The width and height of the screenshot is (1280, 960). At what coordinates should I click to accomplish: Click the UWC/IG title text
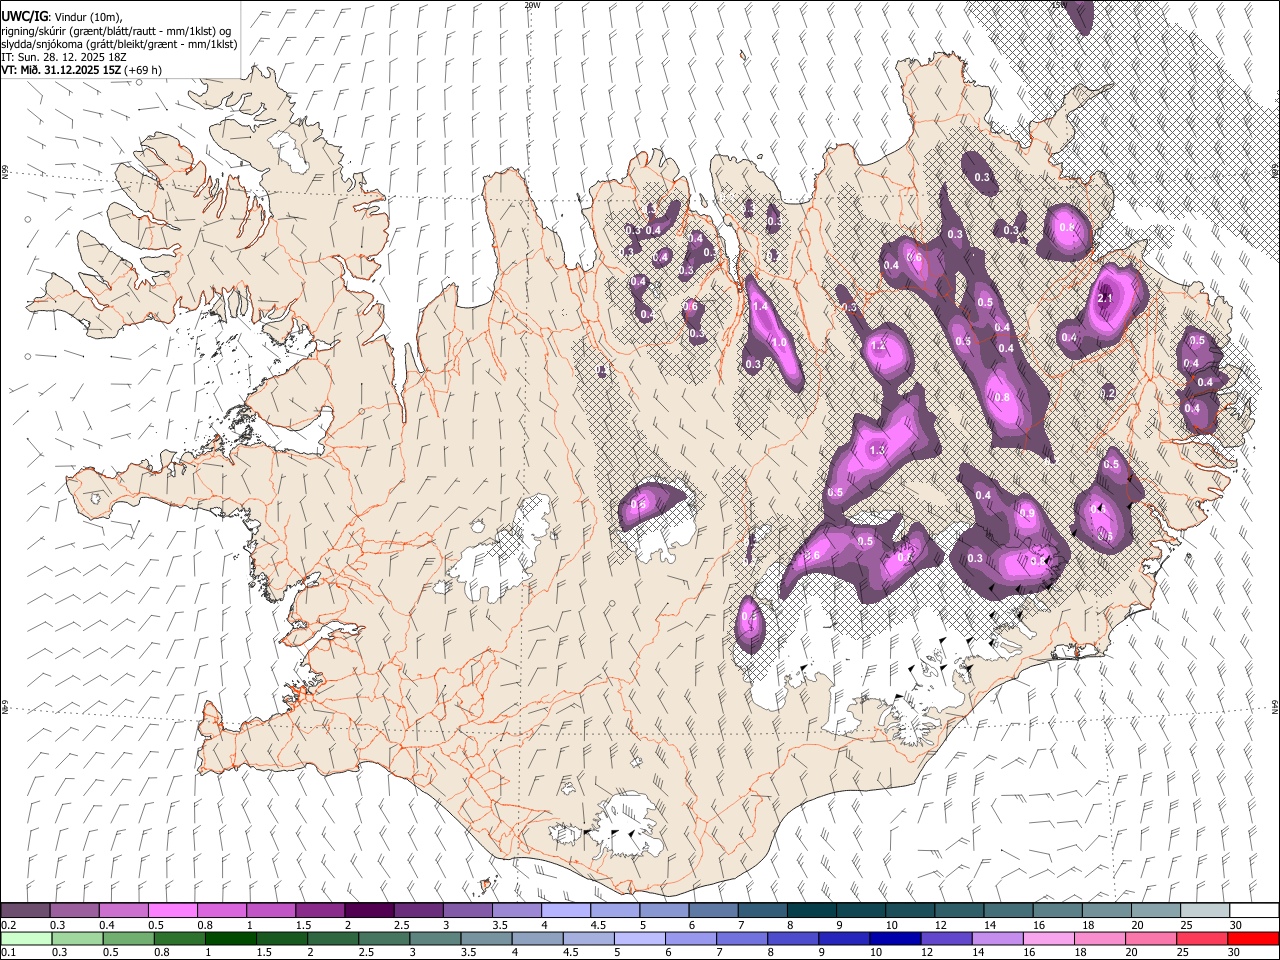point(24,16)
